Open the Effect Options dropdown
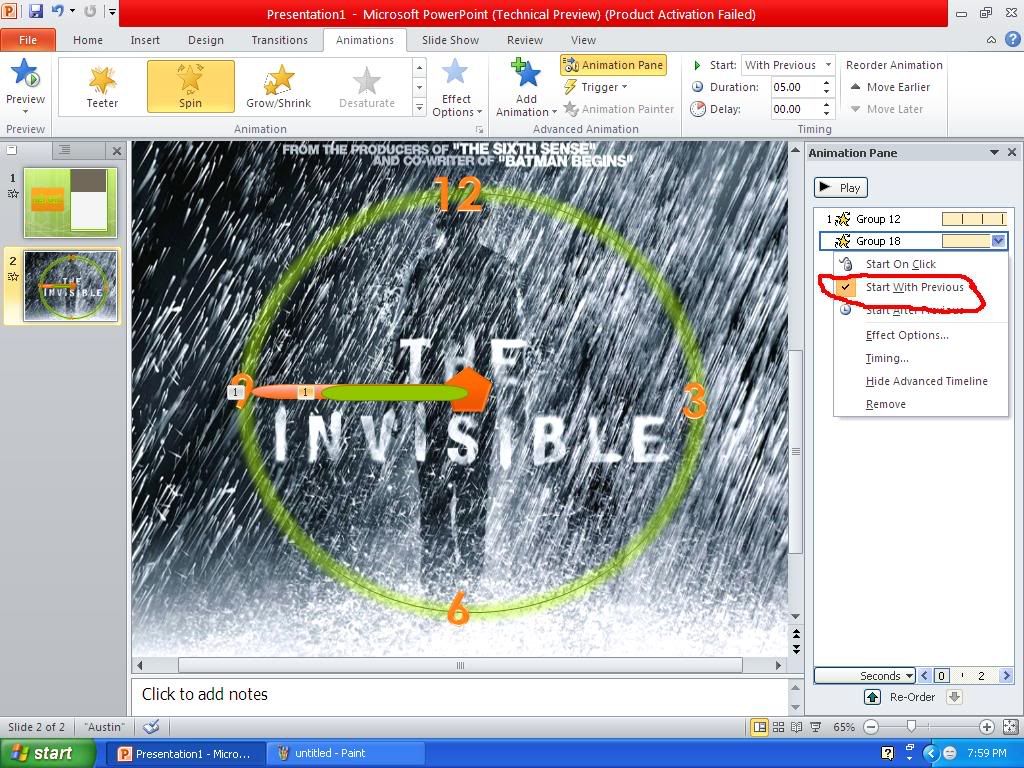The image size is (1024, 768). pyautogui.click(x=456, y=88)
